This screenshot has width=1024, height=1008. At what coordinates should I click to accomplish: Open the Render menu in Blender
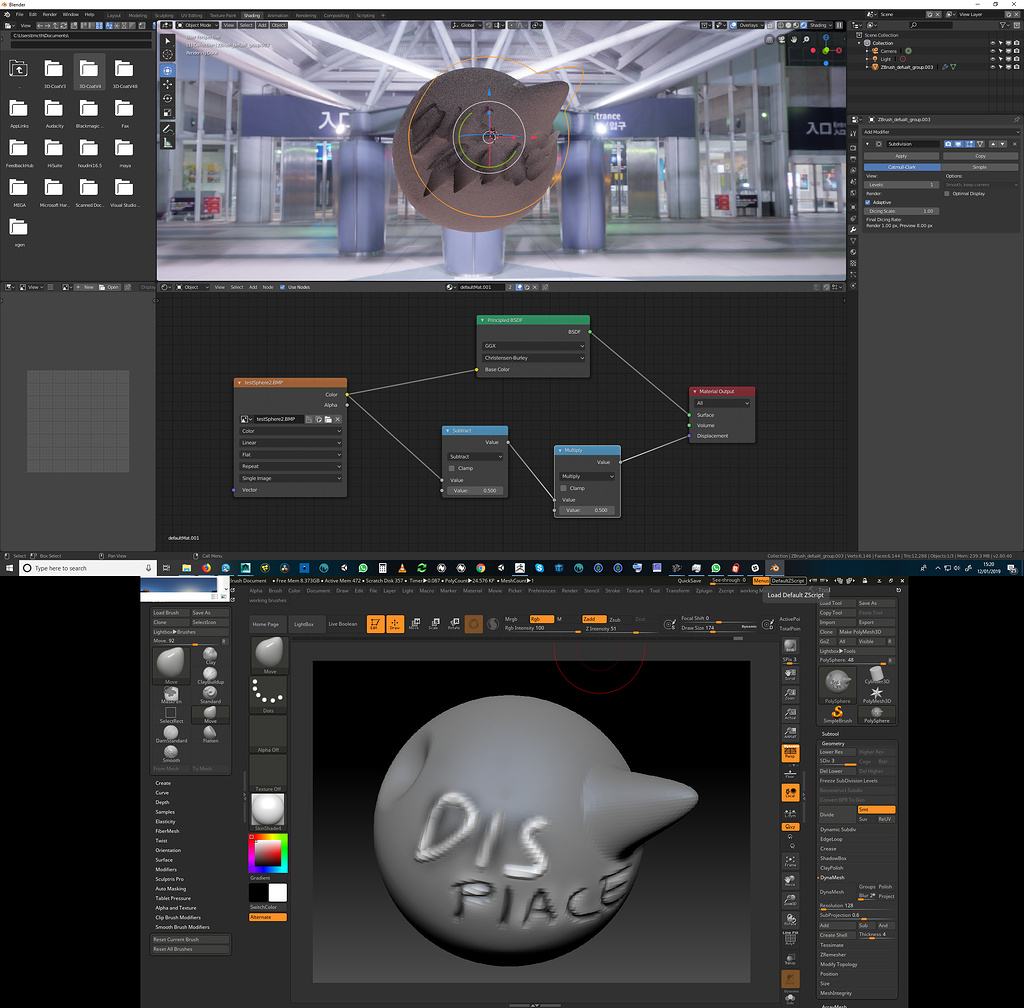point(50,14)
